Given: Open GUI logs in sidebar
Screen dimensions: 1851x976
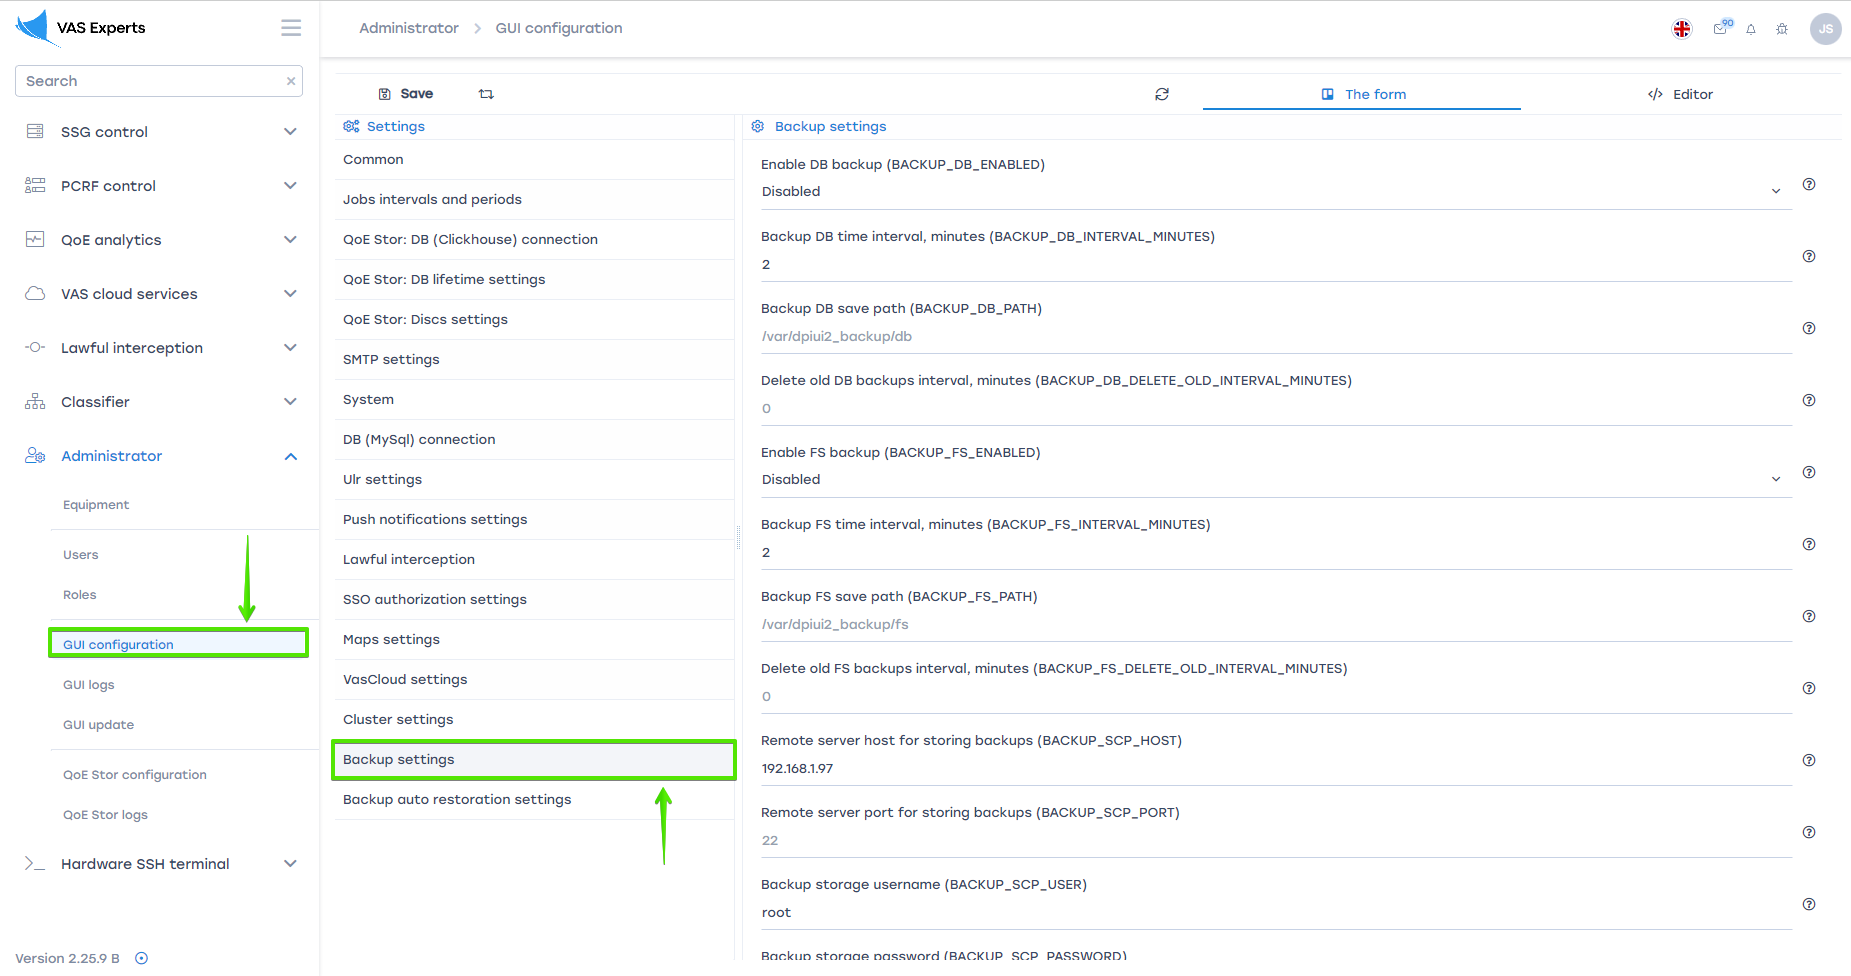Looking at the screenshot, I should point(89,685).
